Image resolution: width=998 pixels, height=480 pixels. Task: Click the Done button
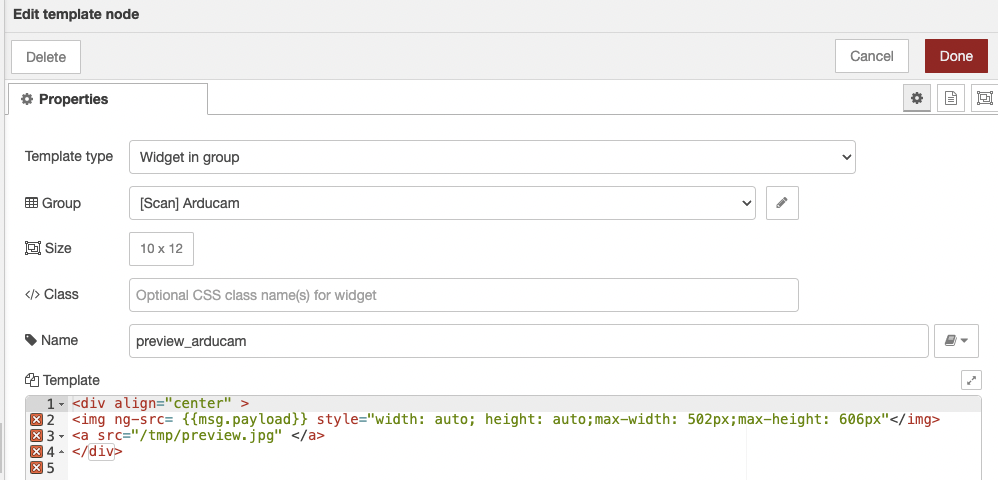[956, 56]
